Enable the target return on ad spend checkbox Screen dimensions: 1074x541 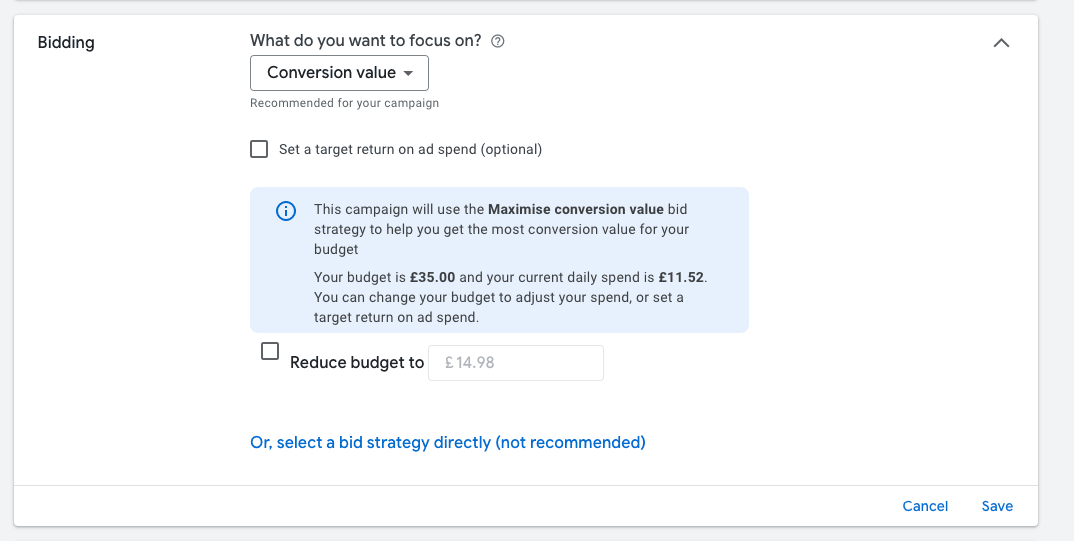pyautogui.click(x=259, y=149)
